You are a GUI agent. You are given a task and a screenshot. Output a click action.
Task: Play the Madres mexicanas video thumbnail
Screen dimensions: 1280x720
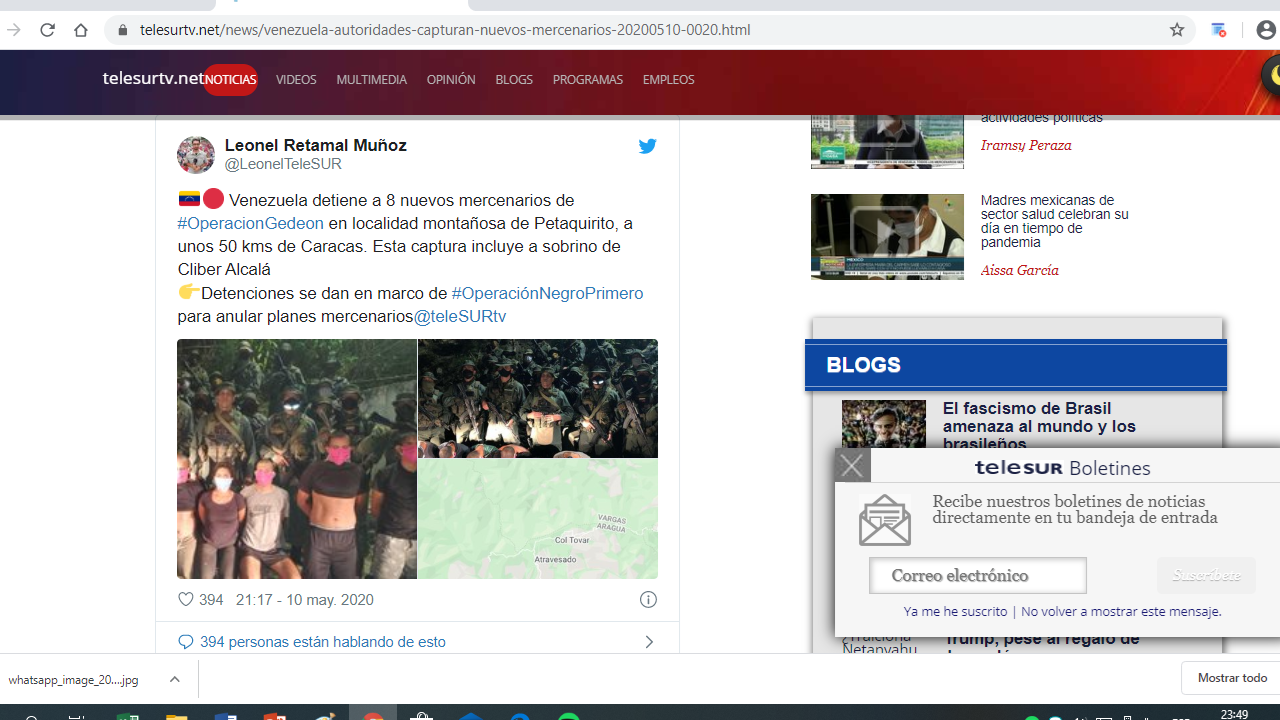click(887, 237)
